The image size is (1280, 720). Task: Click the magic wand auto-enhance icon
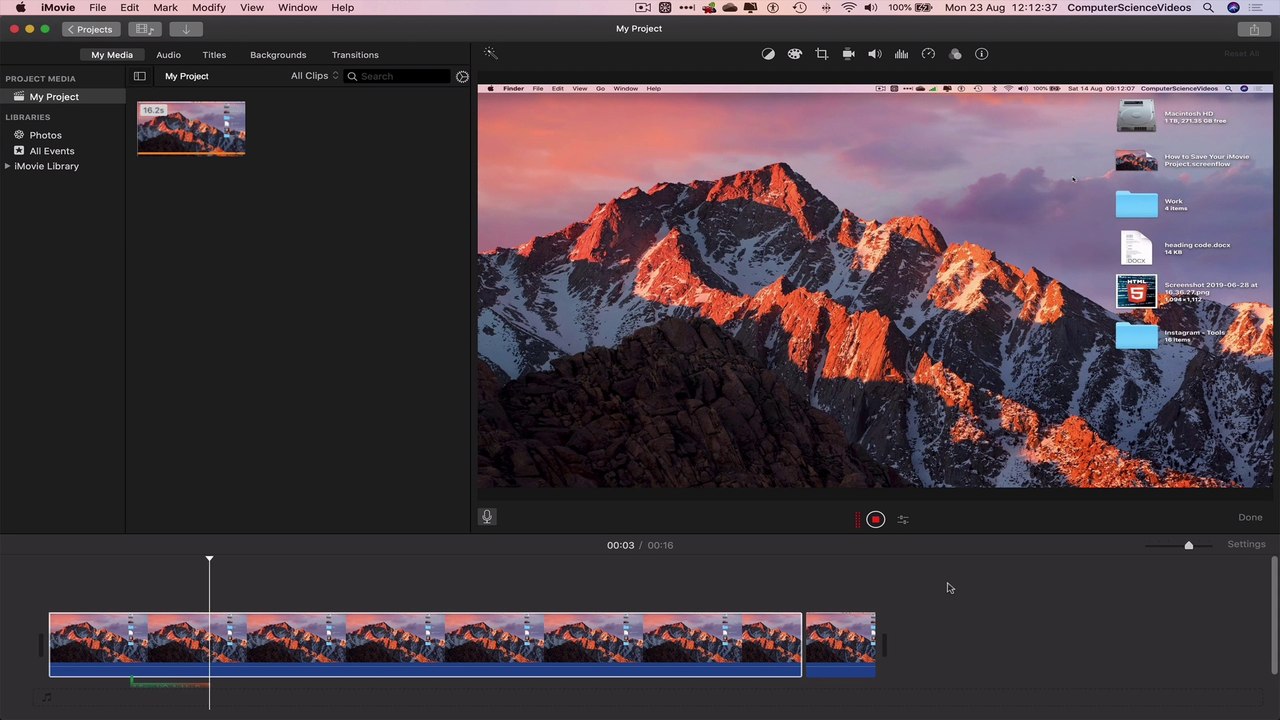click(x=490, y=53)
